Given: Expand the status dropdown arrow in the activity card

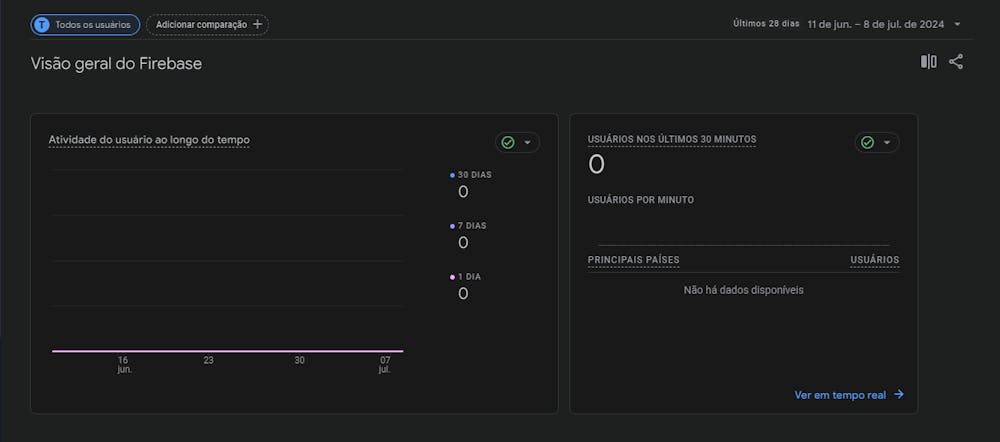Looking at the screenshot, I should tap(527, 142).
